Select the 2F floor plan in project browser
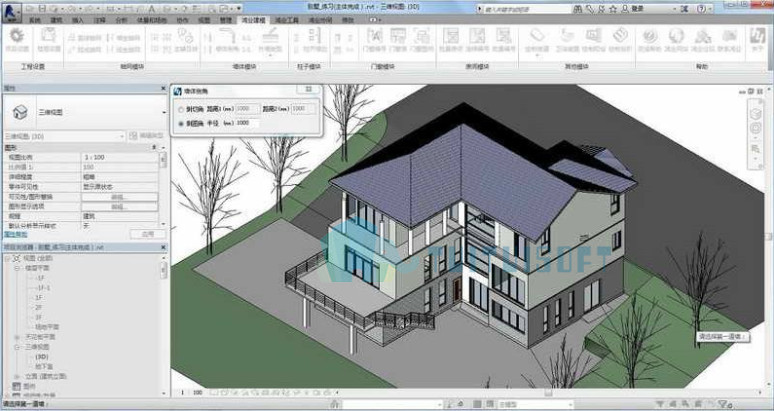 tap(39, 307)
